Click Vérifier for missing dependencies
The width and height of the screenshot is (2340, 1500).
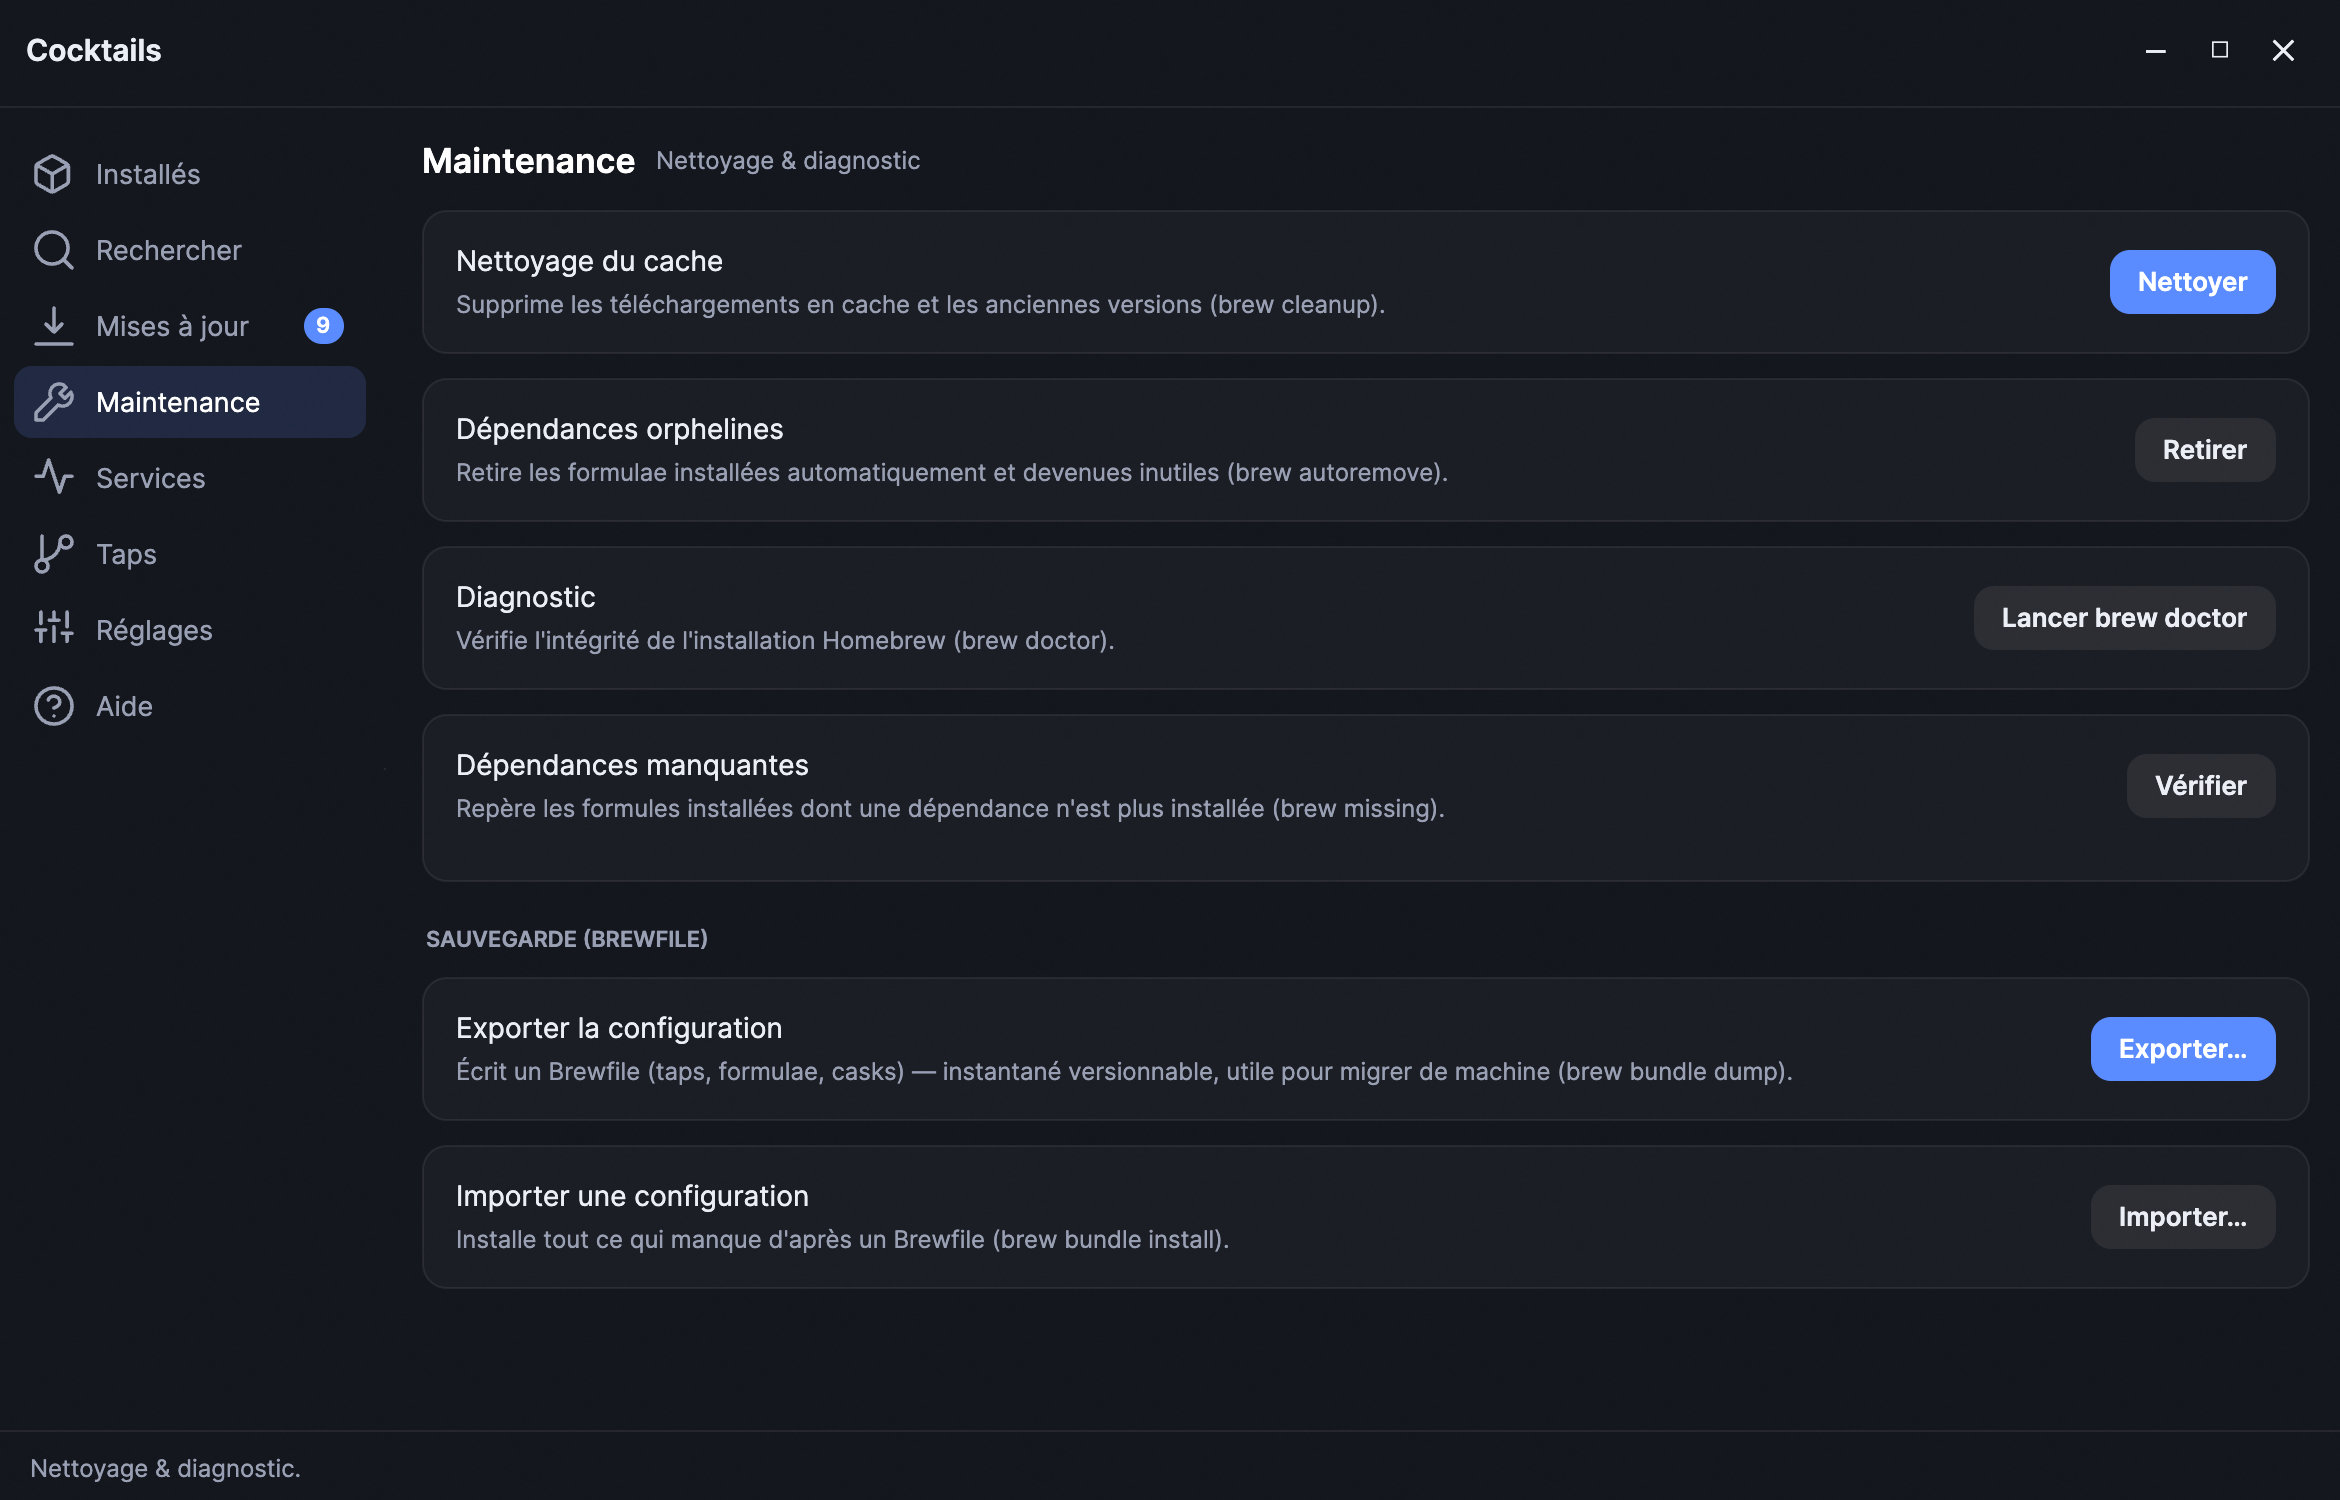point(2200,786)
